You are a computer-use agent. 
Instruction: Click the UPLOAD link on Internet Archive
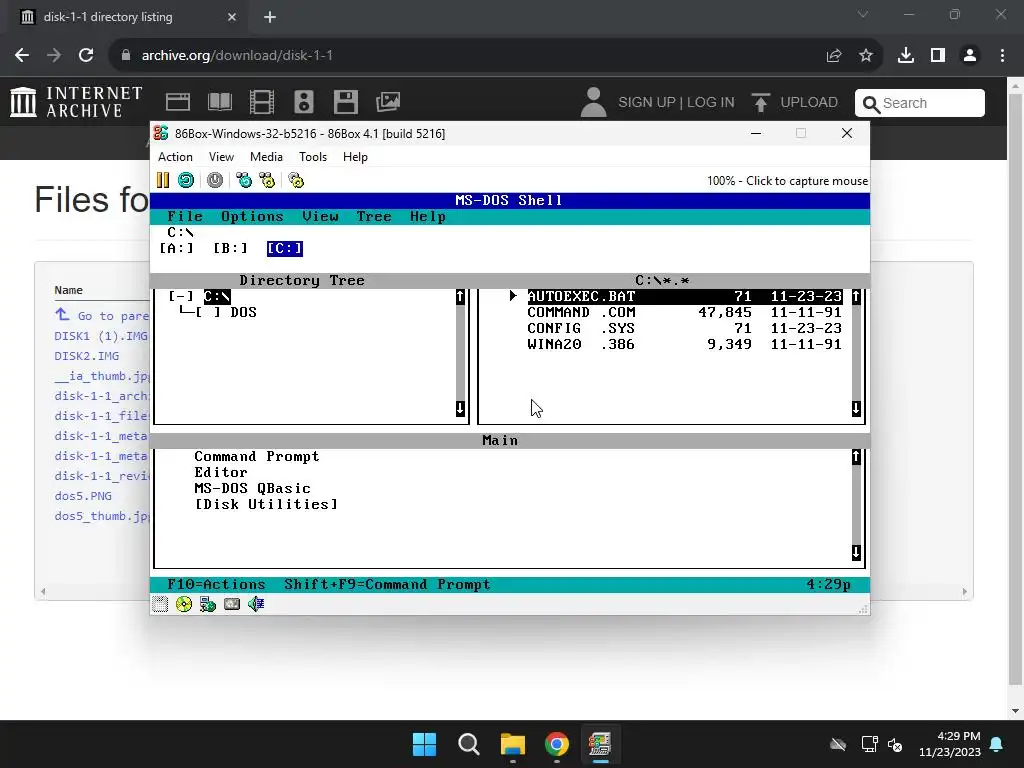[x=795, y=103]
